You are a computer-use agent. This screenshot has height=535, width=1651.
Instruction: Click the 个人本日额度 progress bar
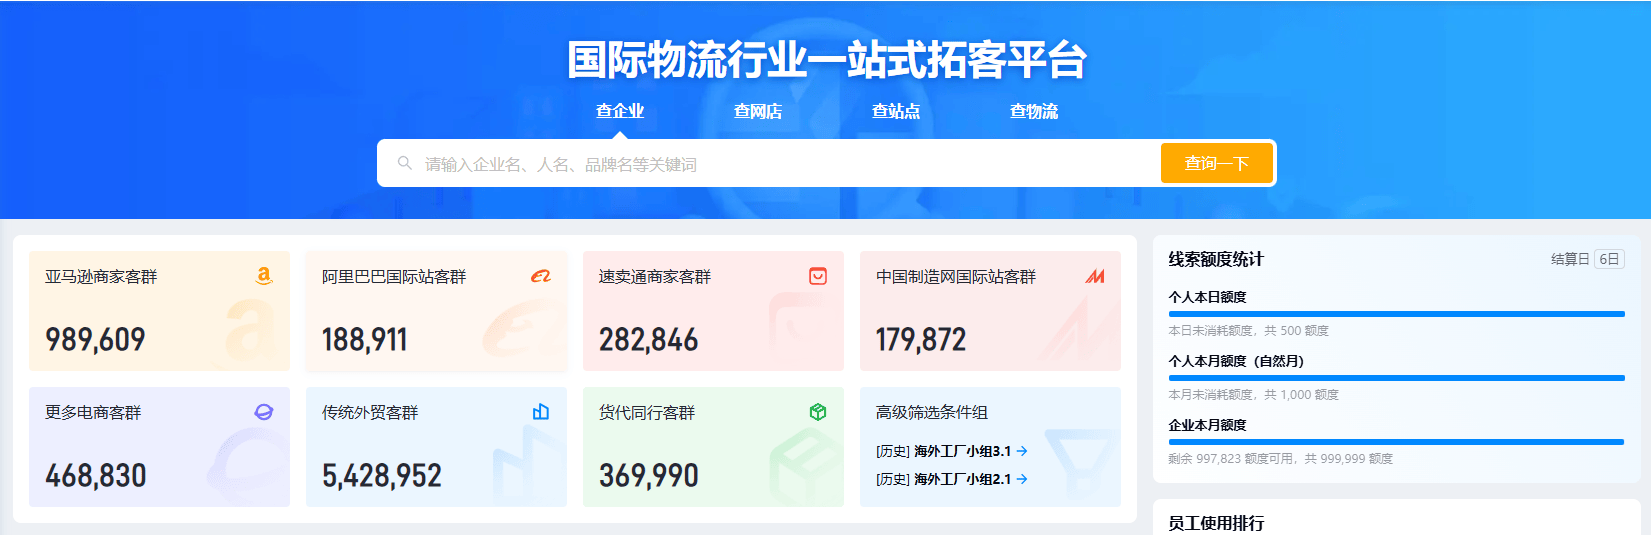[x=1397, y=314]
